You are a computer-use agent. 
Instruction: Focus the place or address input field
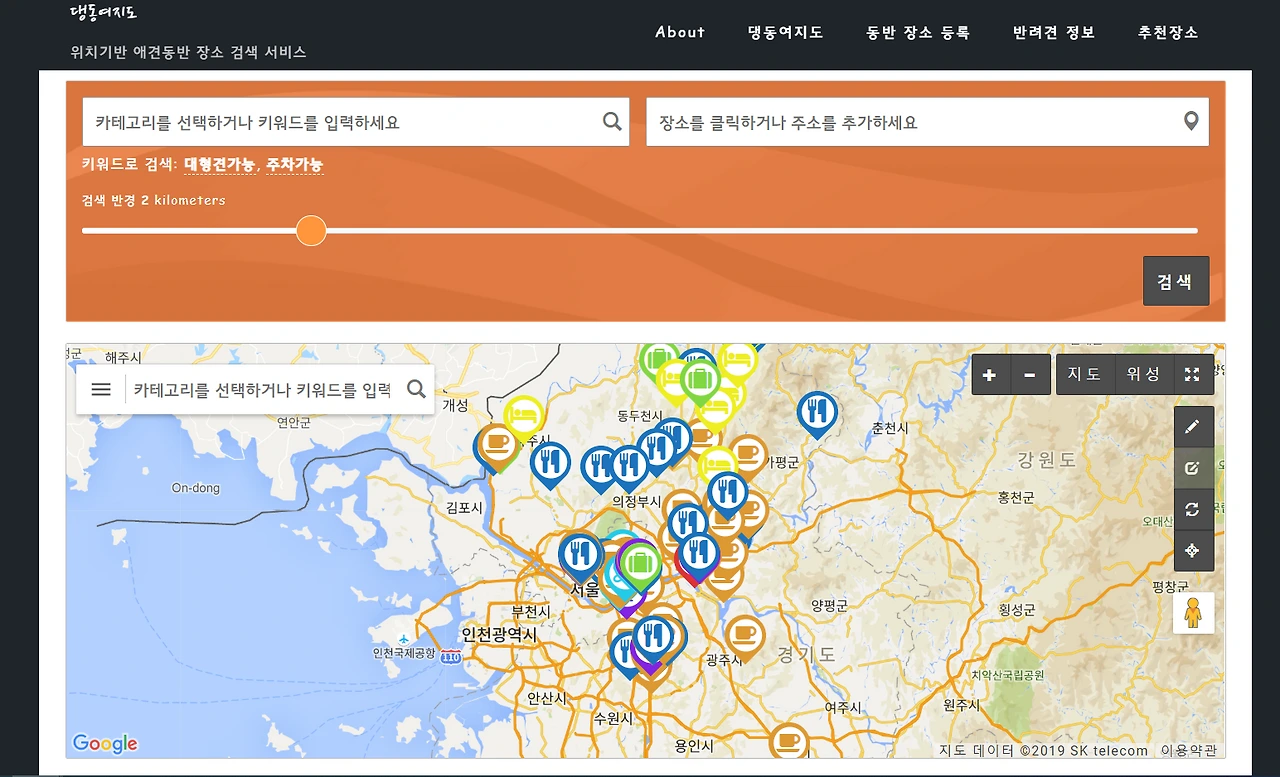927,122
